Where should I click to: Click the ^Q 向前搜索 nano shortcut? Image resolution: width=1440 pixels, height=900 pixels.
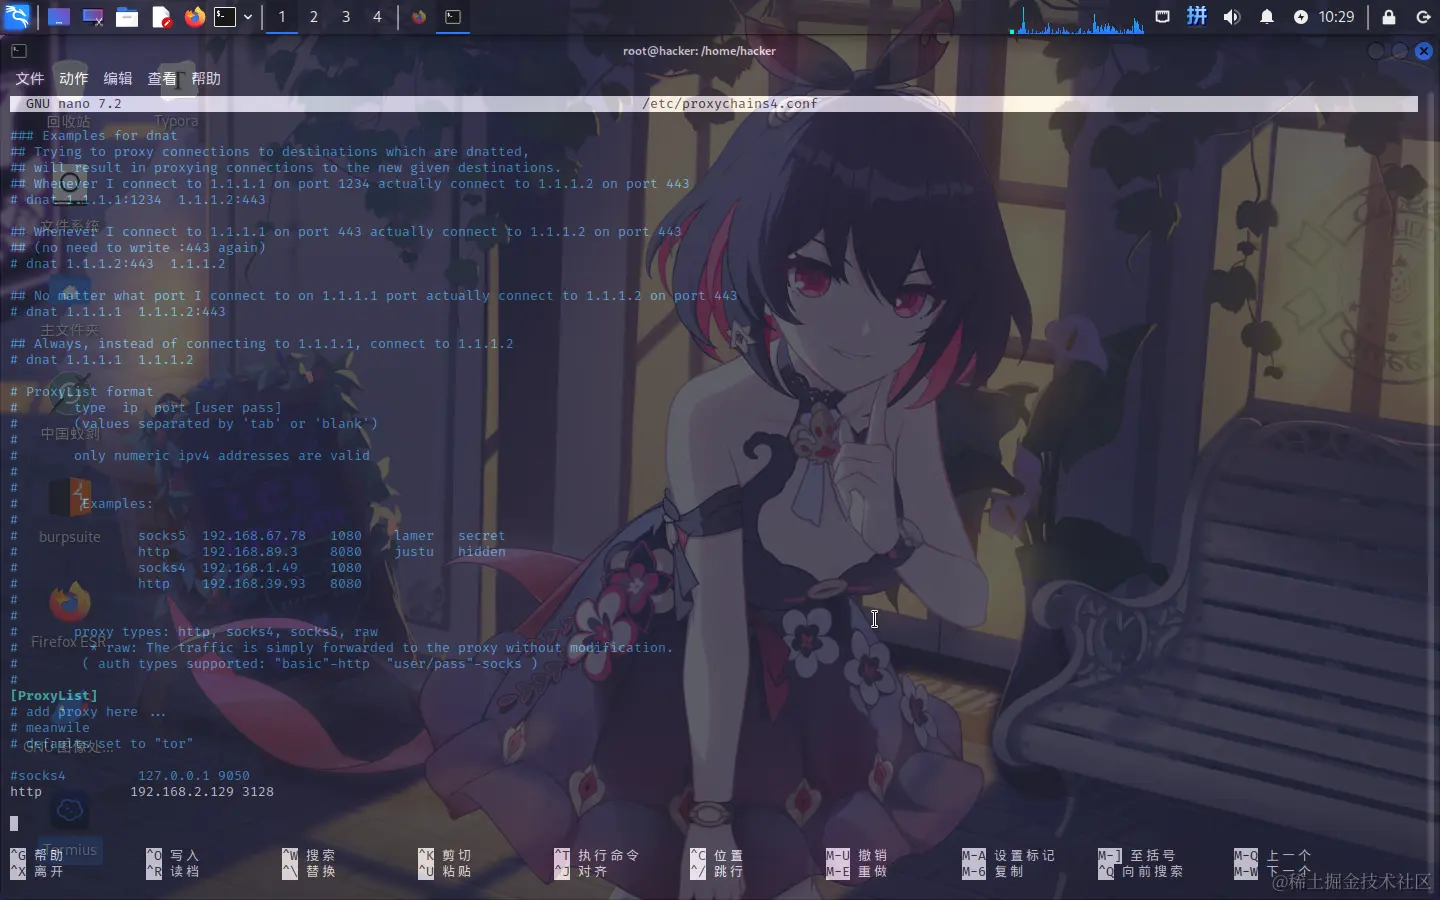point(1141,872)
